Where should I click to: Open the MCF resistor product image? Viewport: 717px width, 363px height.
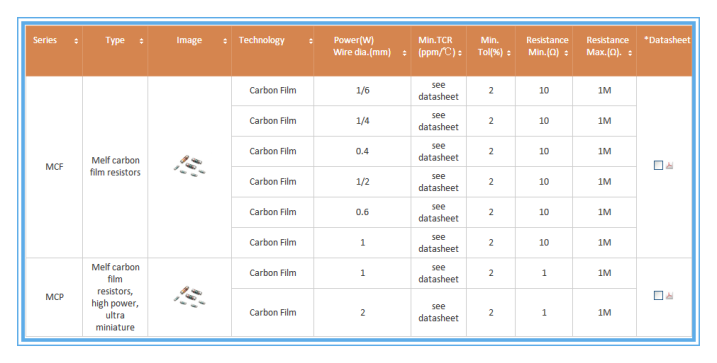click(189, 166)
